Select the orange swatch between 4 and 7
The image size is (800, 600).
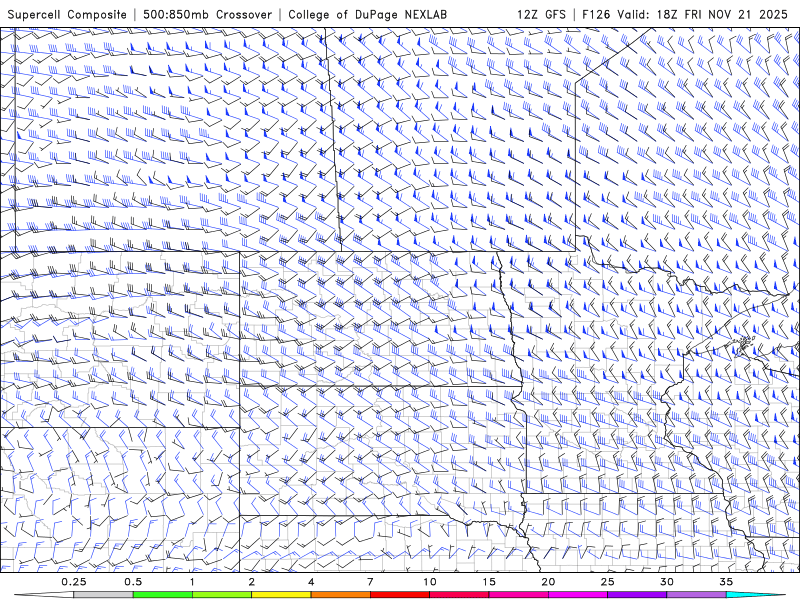pos(340,594)
